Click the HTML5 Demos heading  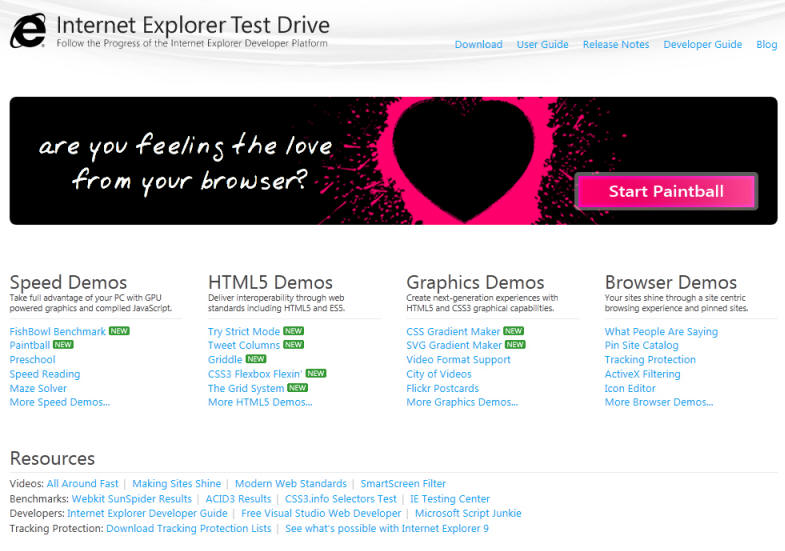(x=270, y=282)
